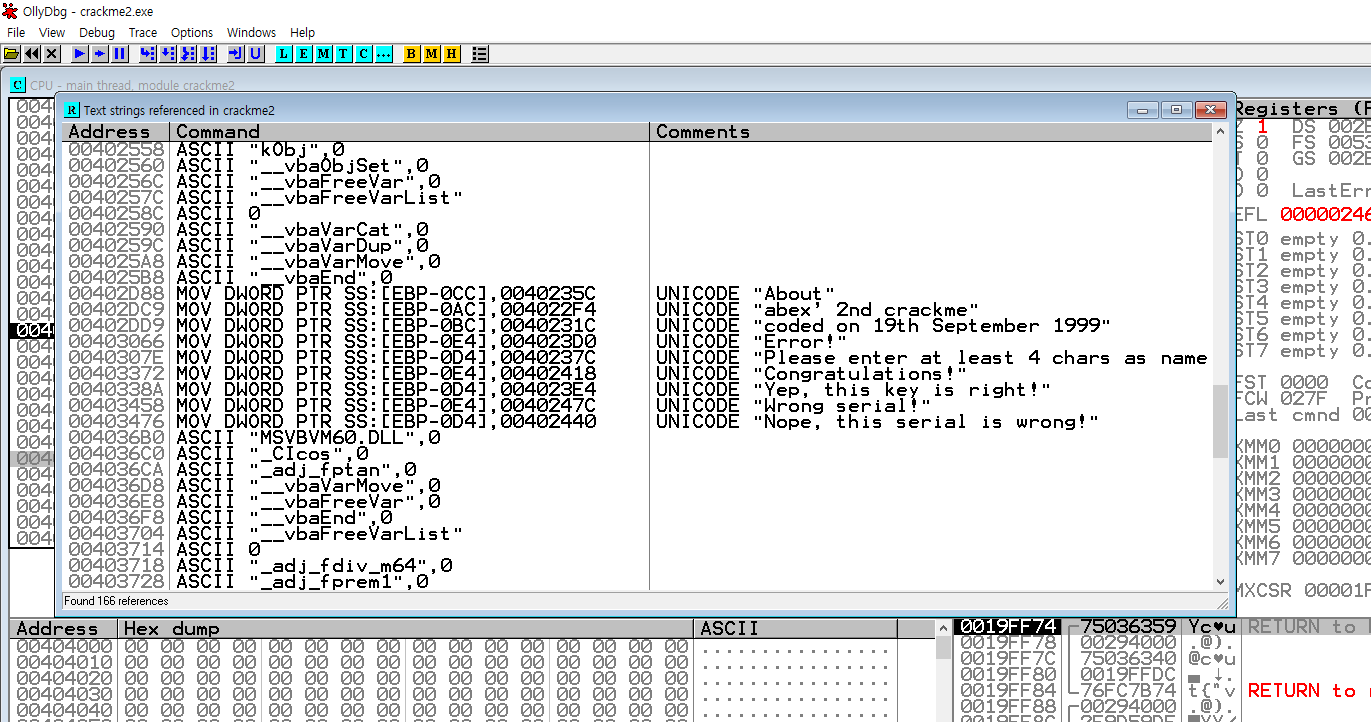
Task: Open the Options menu
Action: point(192,33)
